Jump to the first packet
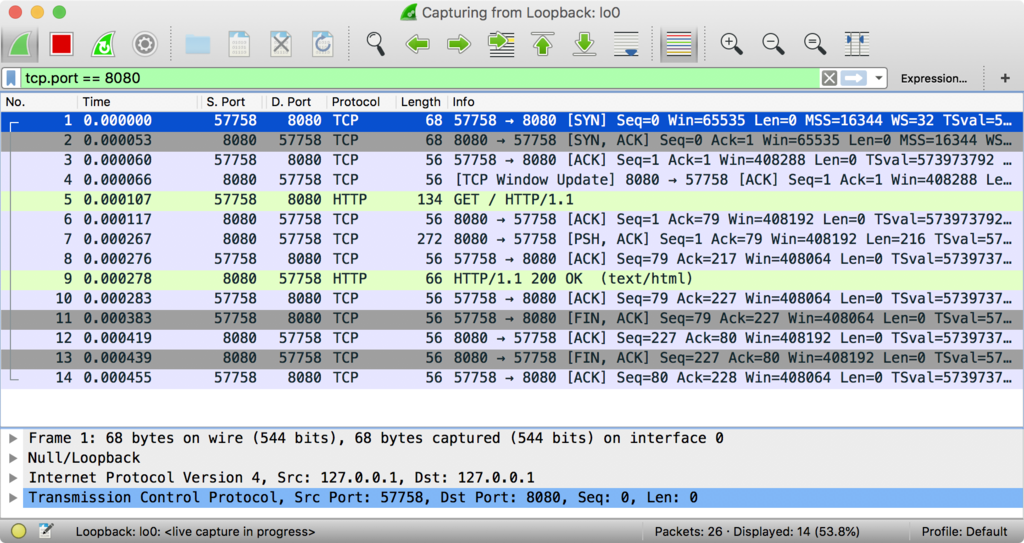Image resolution: width=1024 pixels, height=543 pixels. point(543,44)
